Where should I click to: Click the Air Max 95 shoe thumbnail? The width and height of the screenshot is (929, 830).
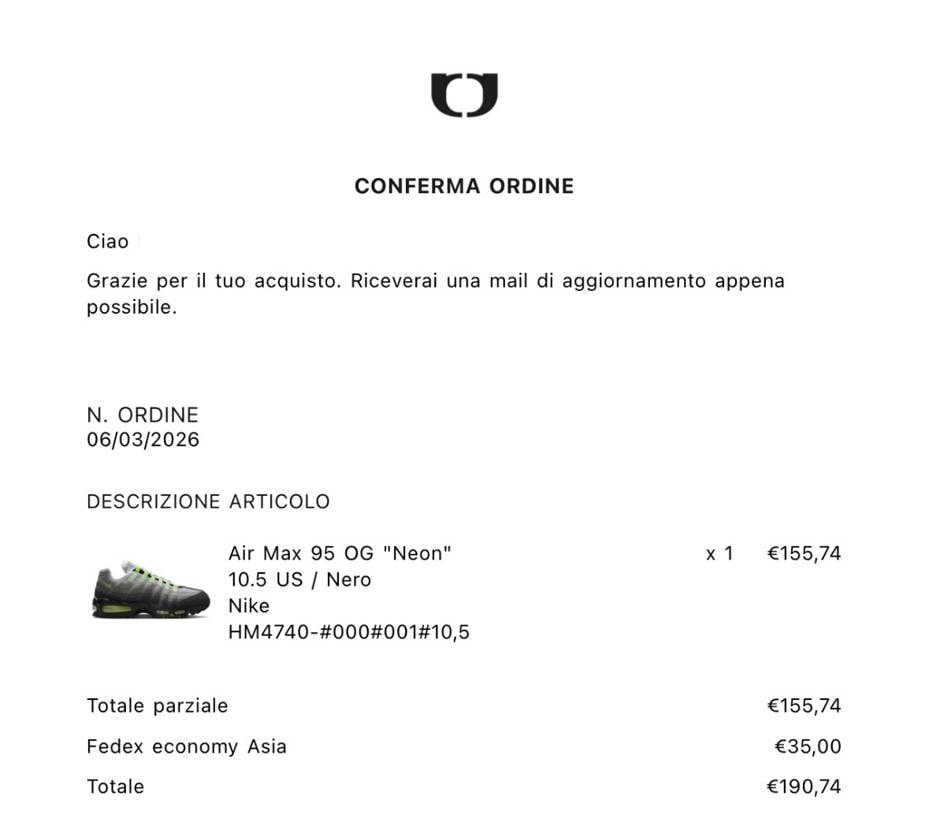[x=152, y=590]
